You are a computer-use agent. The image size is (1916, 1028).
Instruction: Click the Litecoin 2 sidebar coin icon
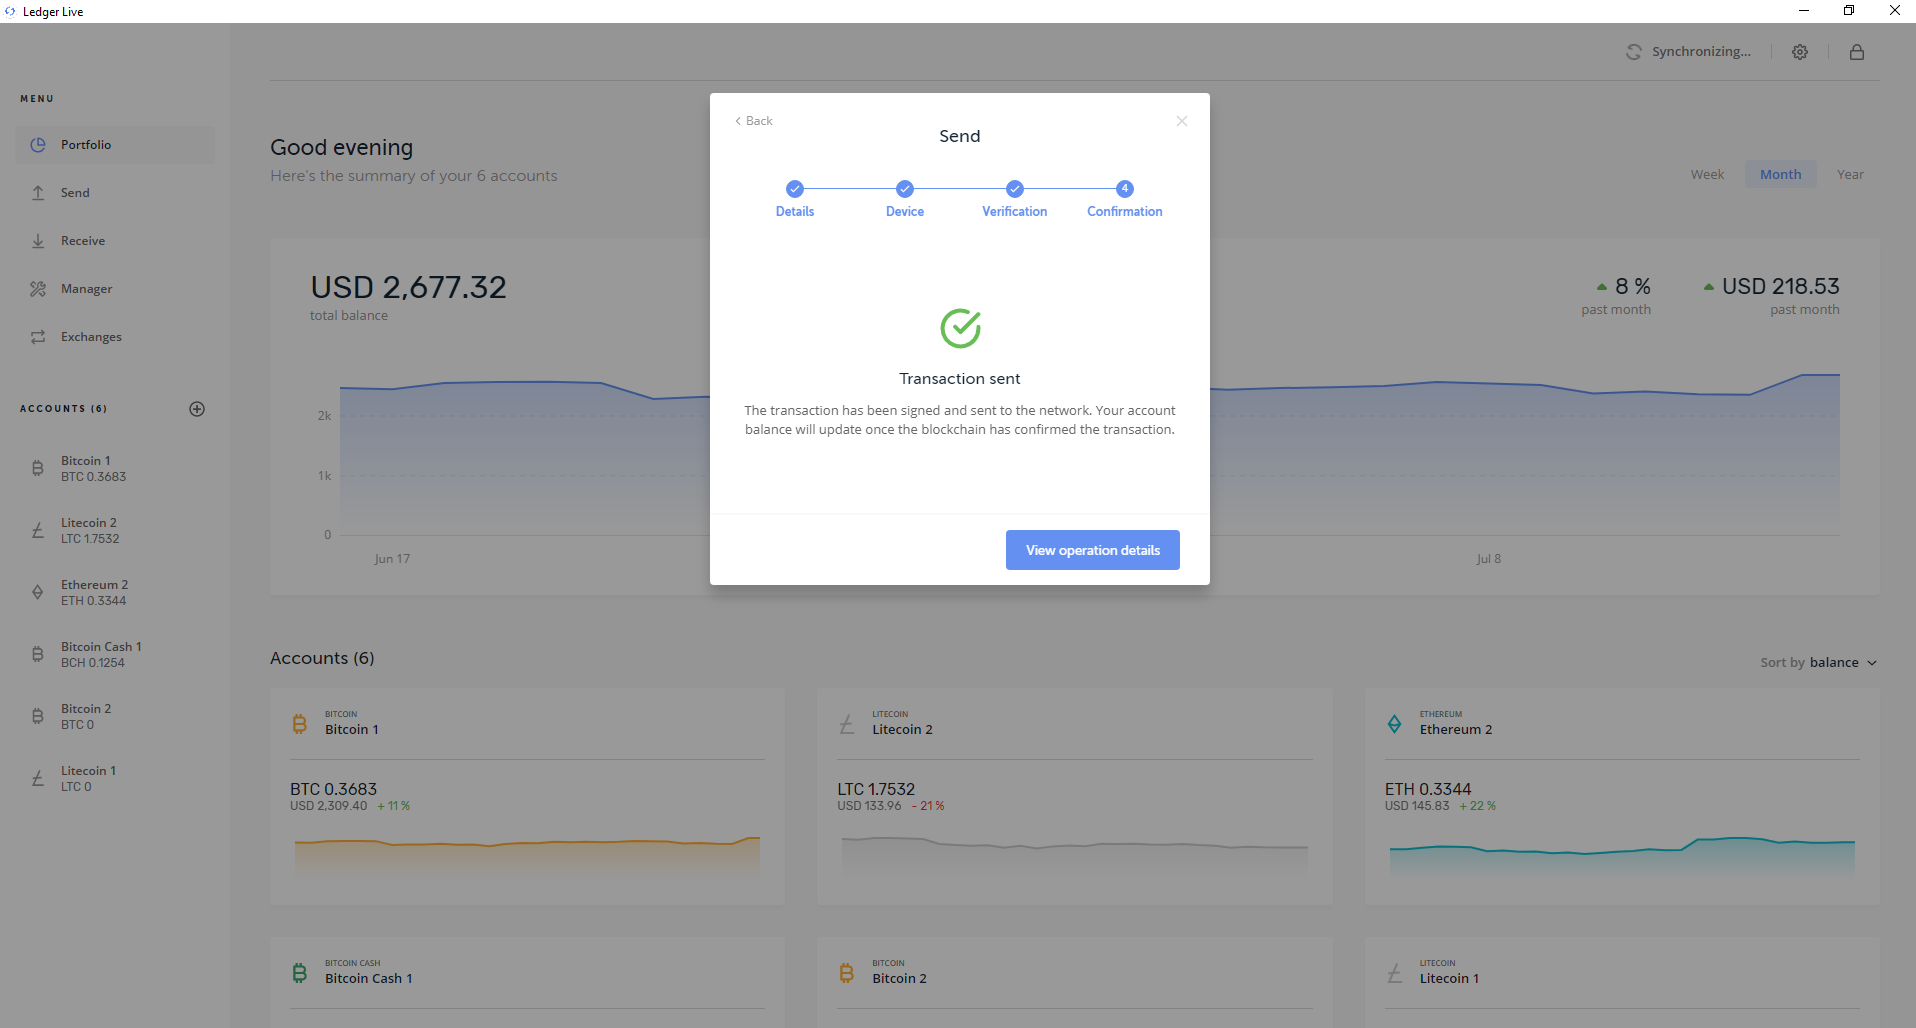pos(38,530)
